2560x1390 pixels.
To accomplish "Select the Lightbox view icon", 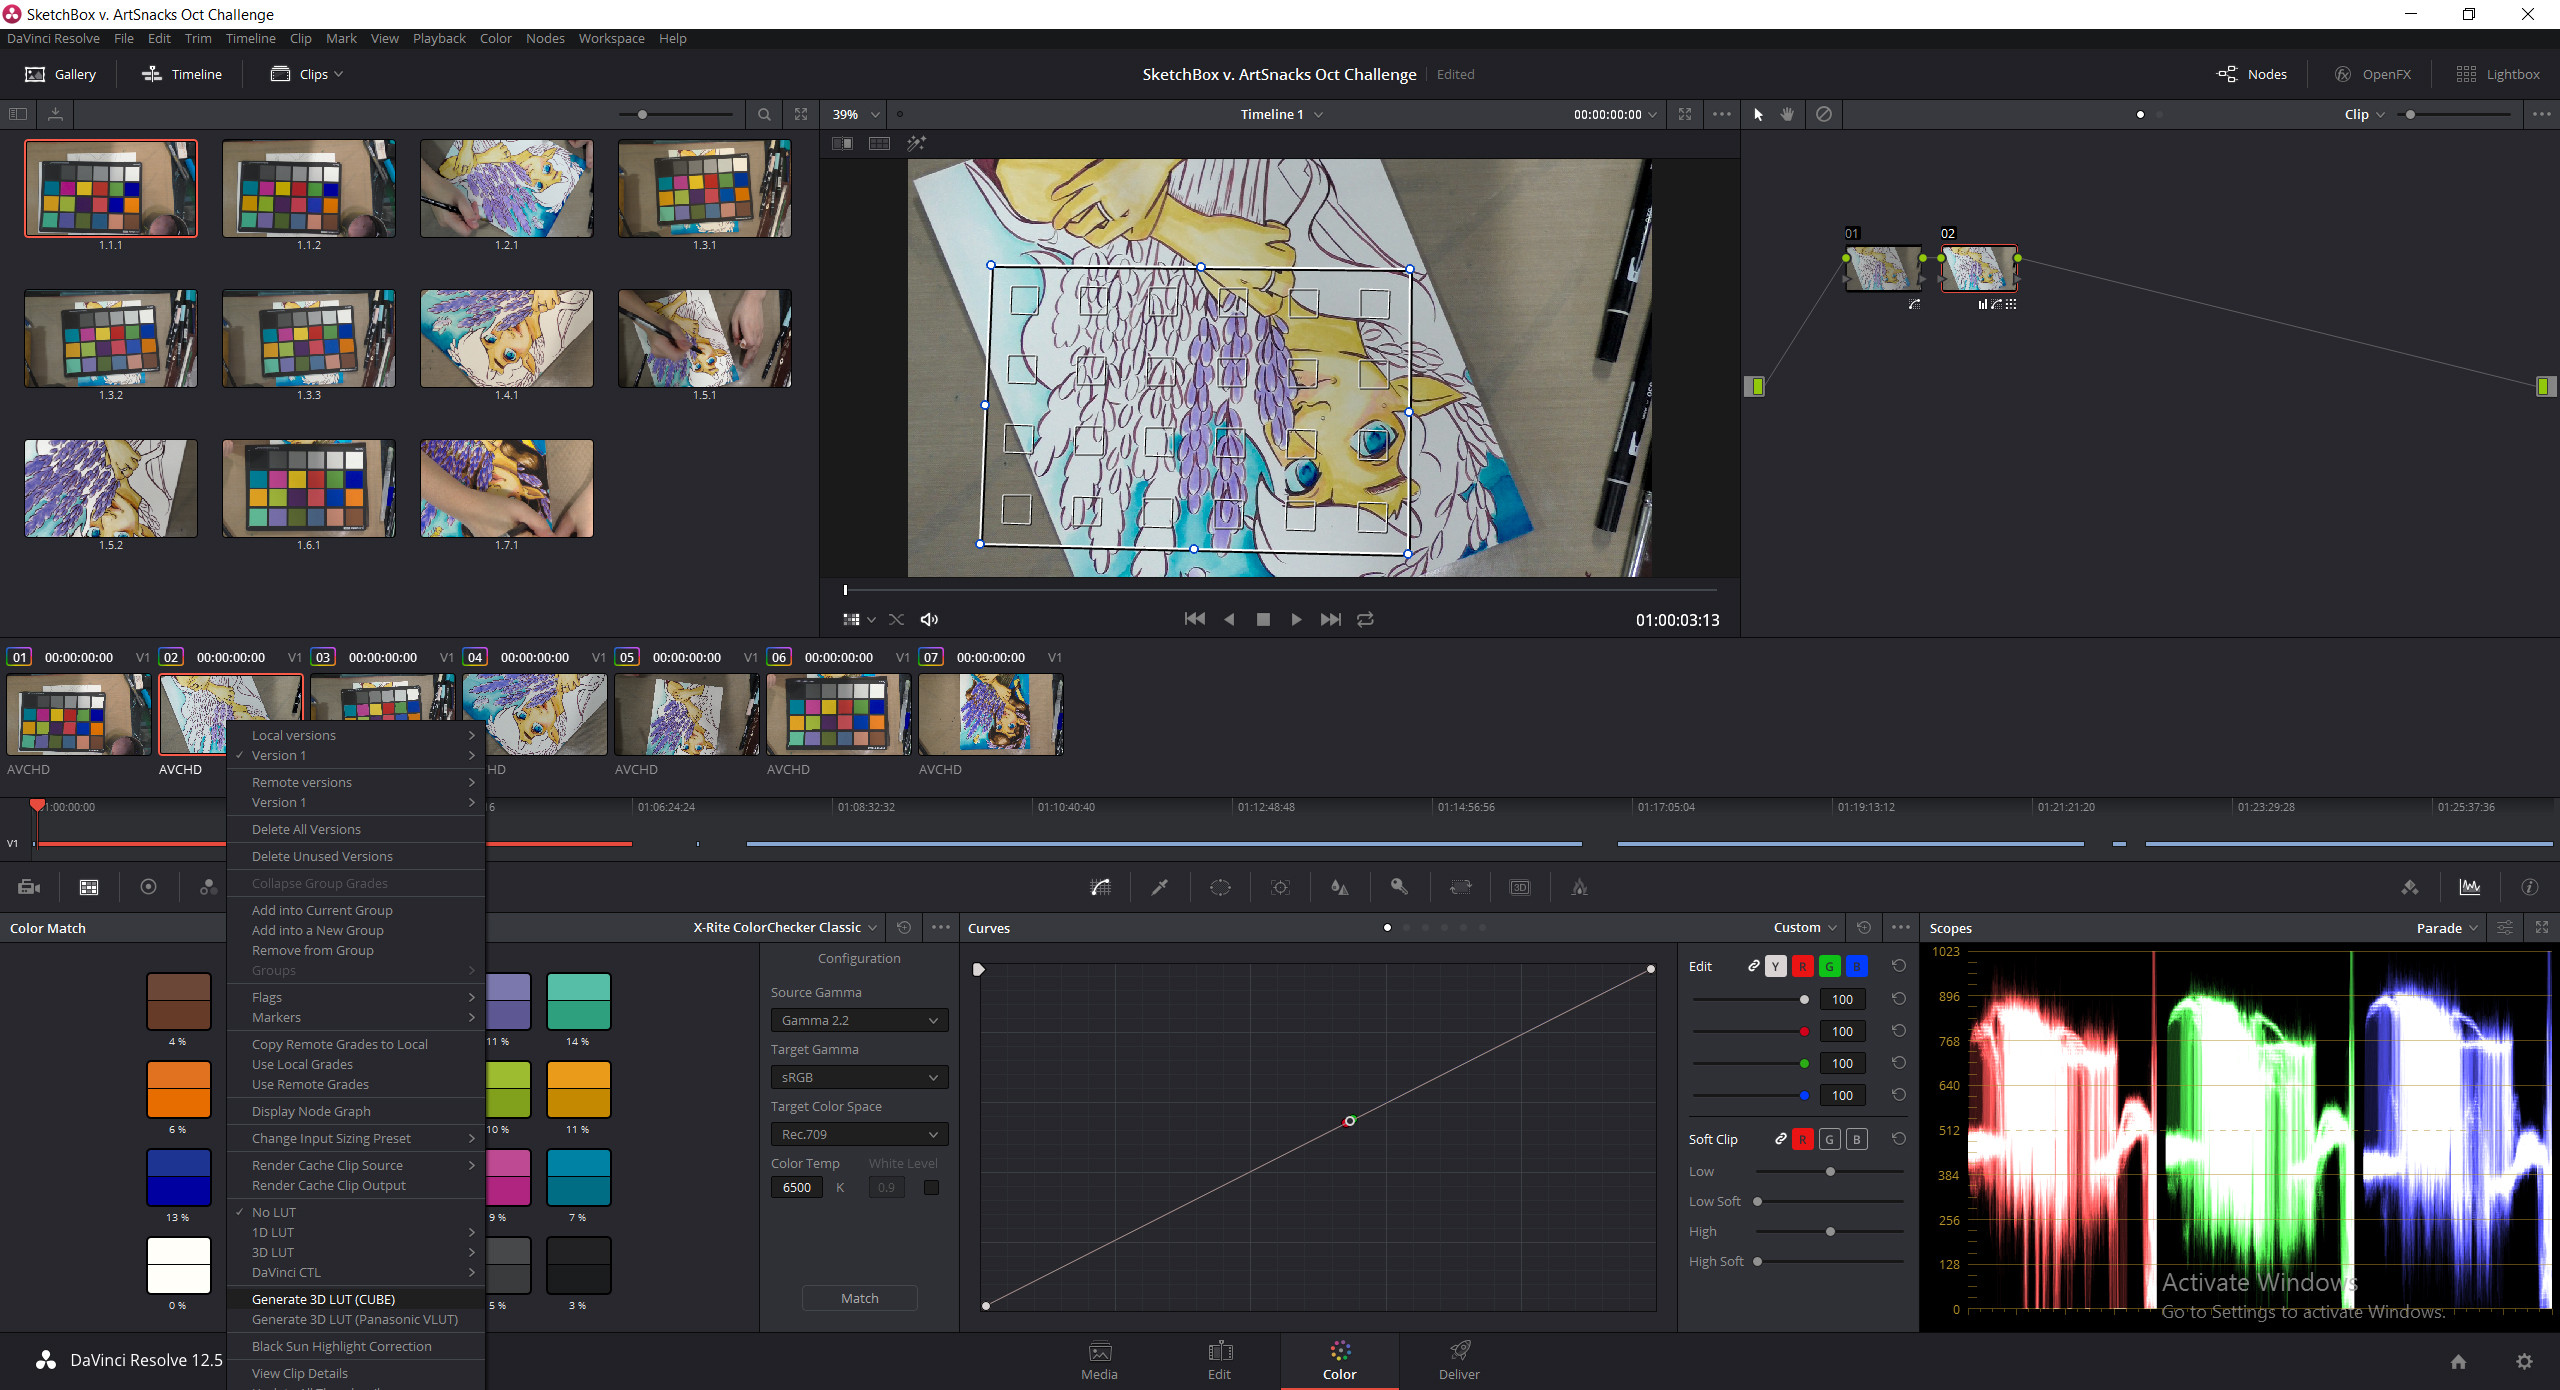I will point(2464,74).
